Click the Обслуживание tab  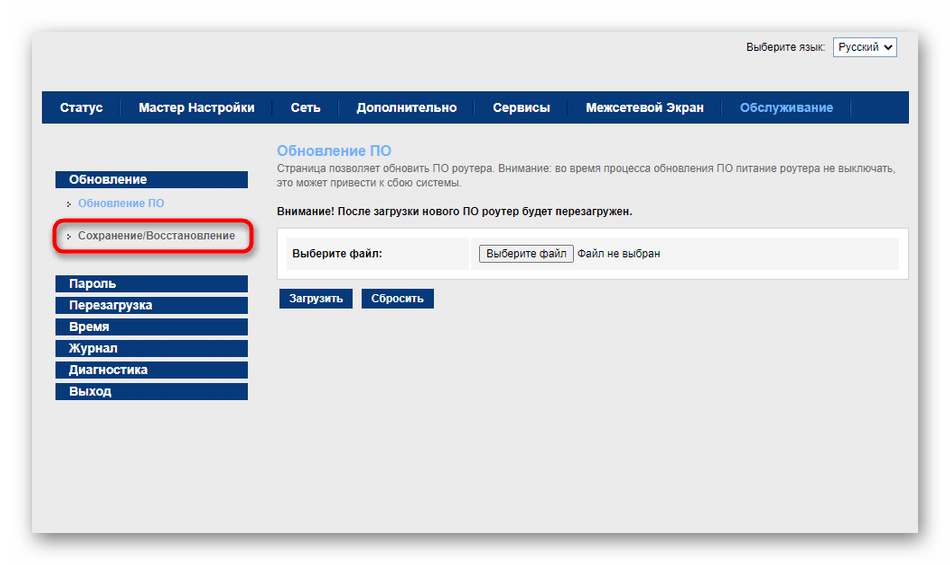pos(786,108)
